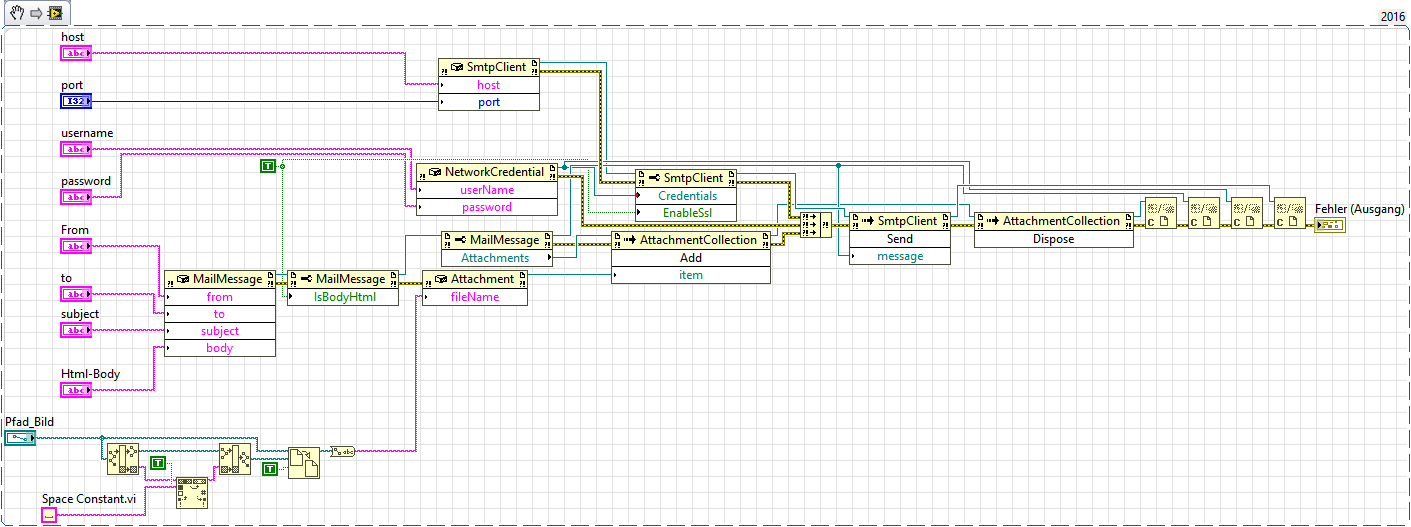This screenshot has height=527, width=1411.
Task: Click the message parameter row of Send
Action: pos(900,256)
